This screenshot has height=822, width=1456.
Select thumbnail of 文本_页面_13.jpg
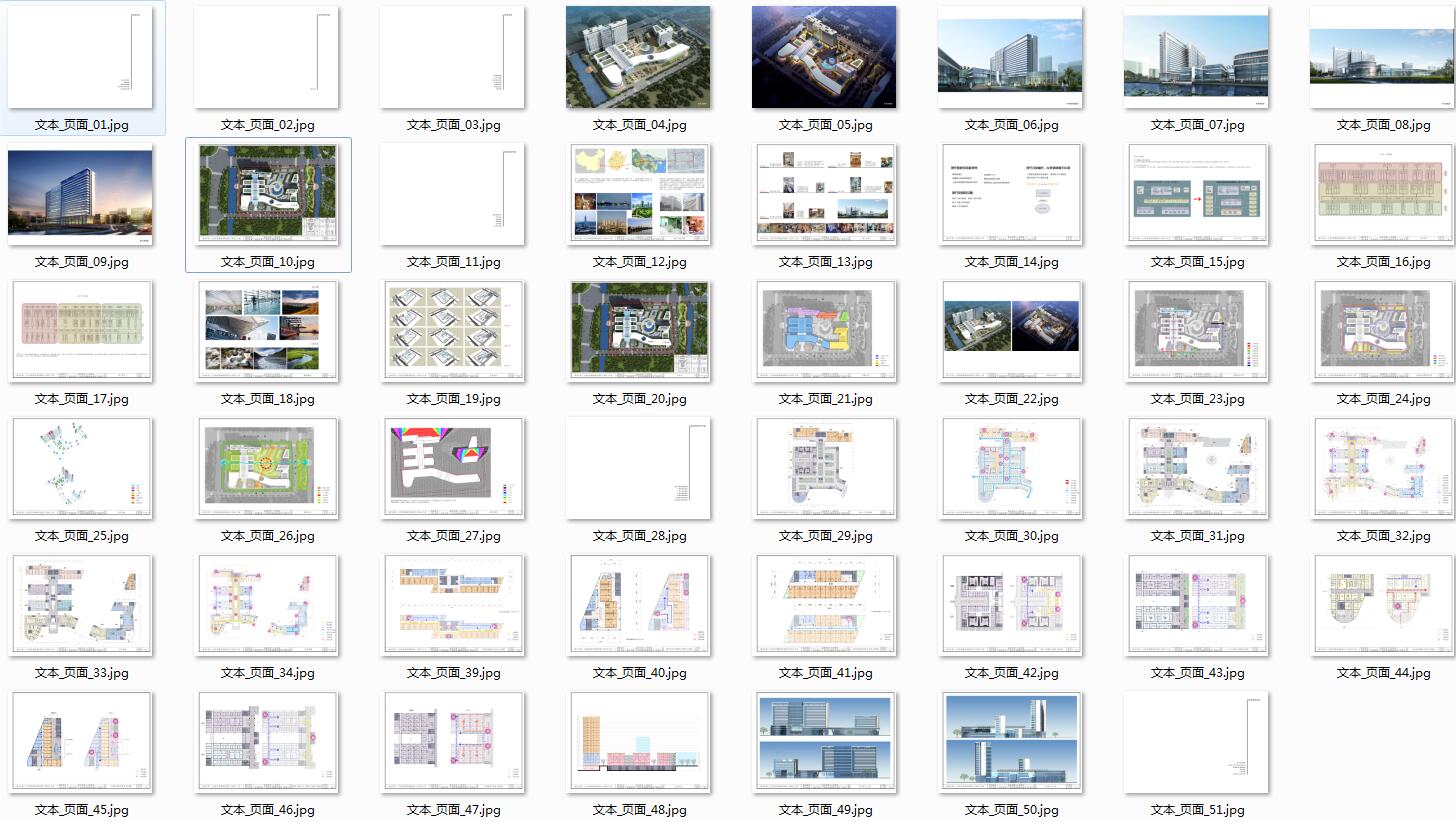point(824,195)
